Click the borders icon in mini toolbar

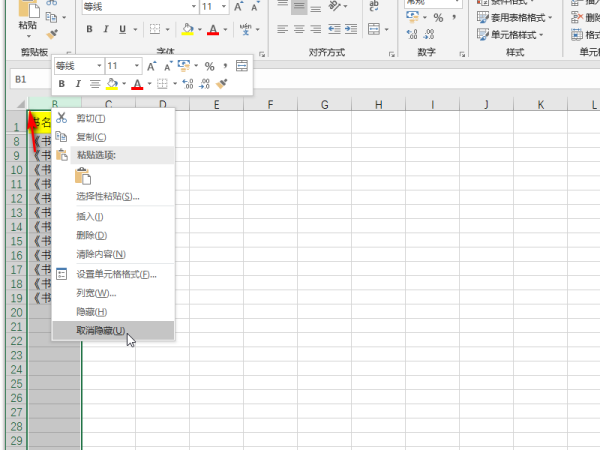coord(163,84)
